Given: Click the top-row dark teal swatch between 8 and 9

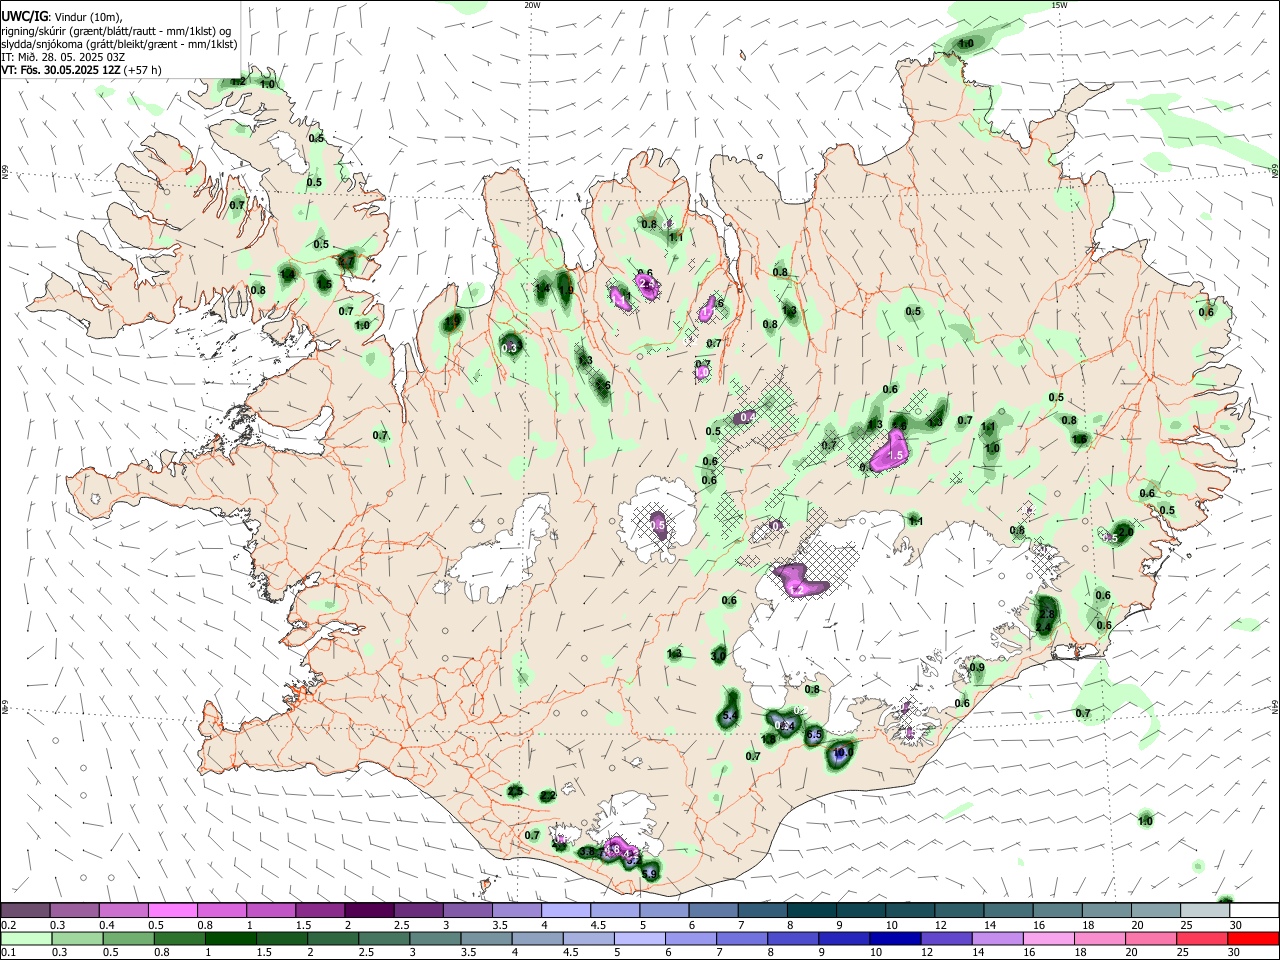Looking at the screenshot, I should [x=812, y=910].
